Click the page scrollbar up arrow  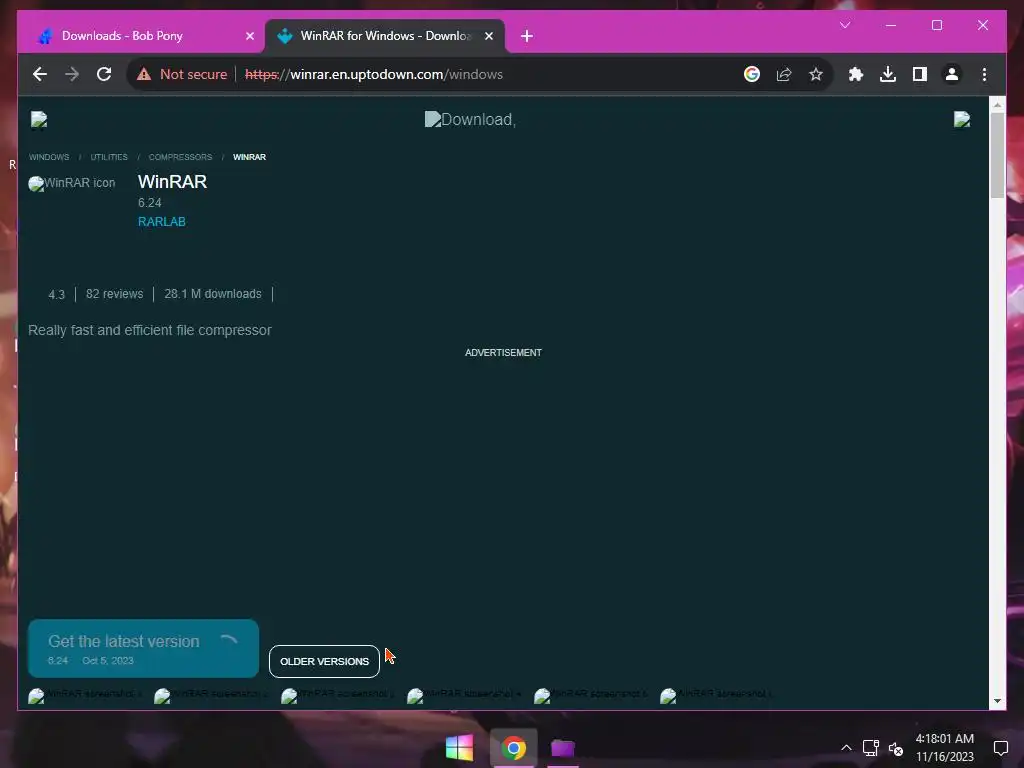997,104
